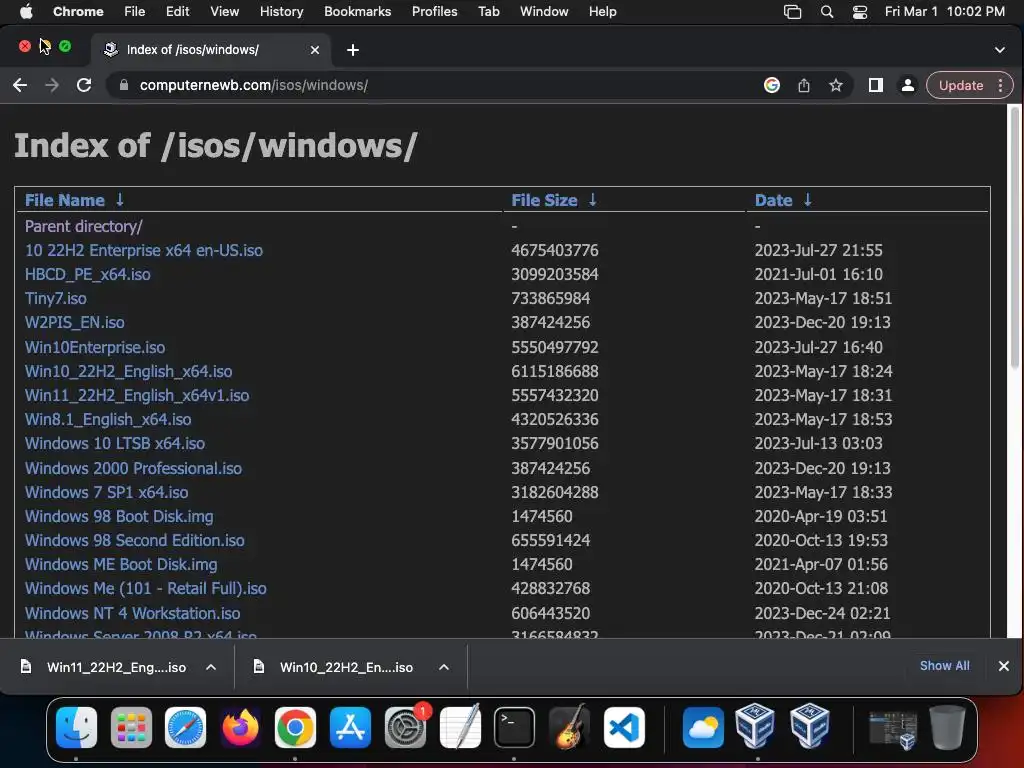The width and height of the screenshot is (1024, 768).
Task: Open the macOS Spotlight search icon
Action: 826,11
